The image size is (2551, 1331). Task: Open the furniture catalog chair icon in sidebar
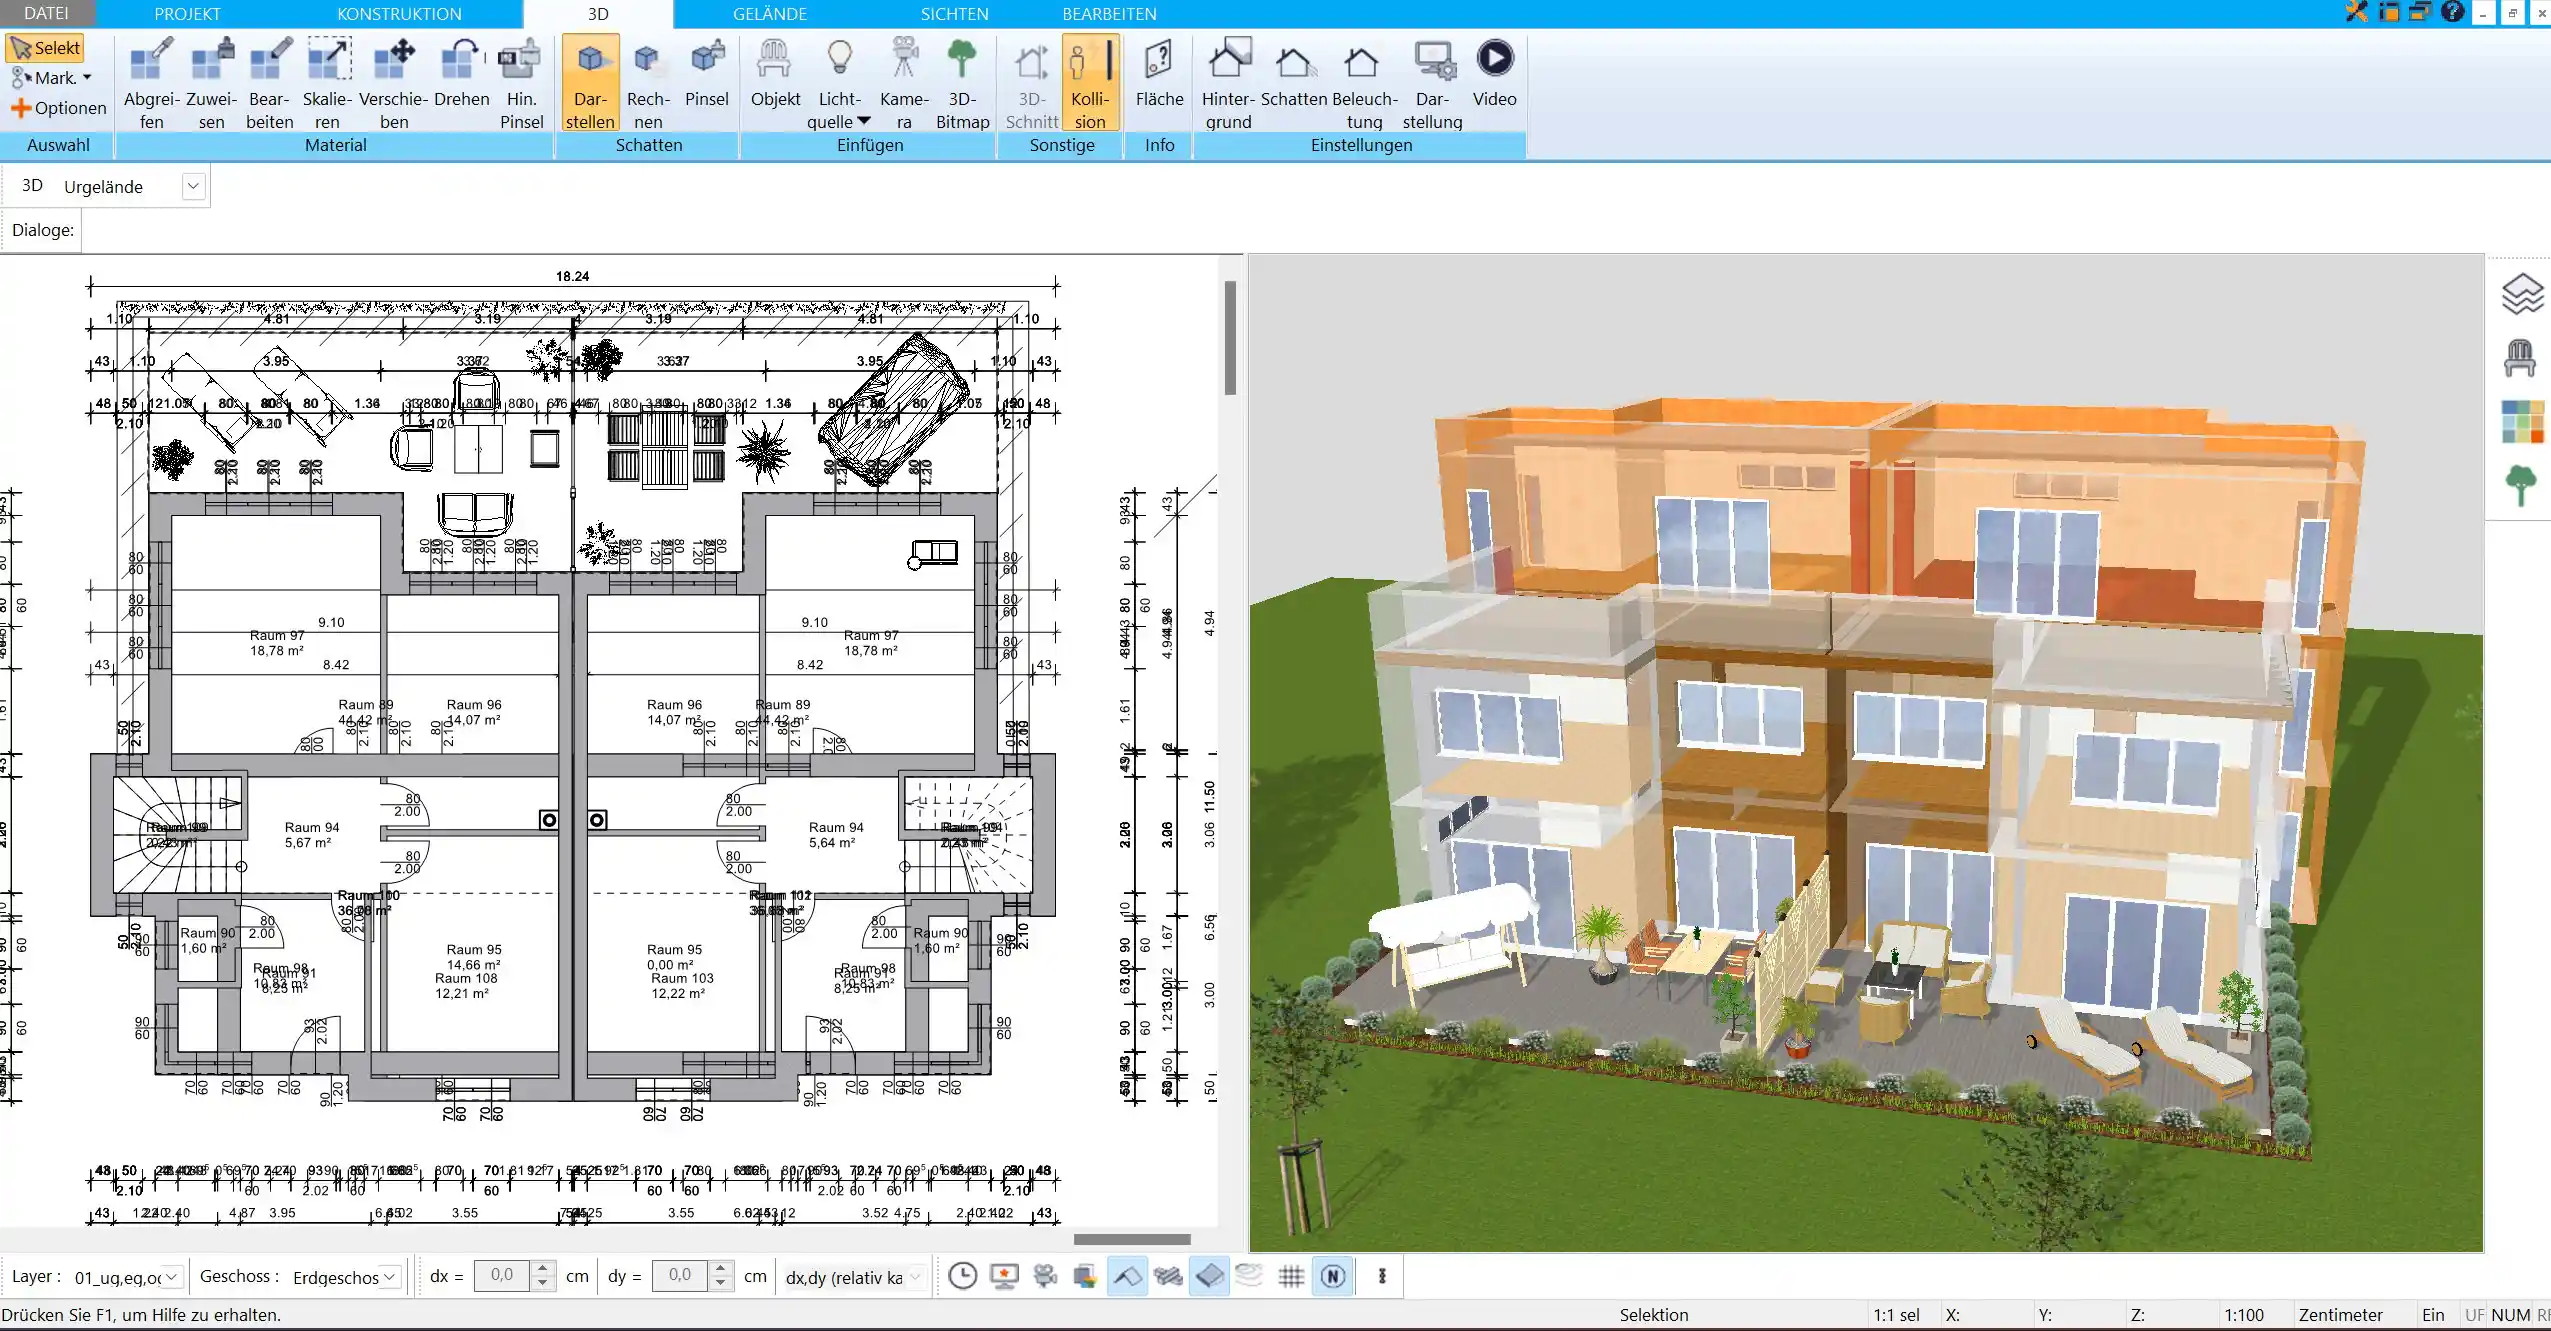pos(2521,358)
